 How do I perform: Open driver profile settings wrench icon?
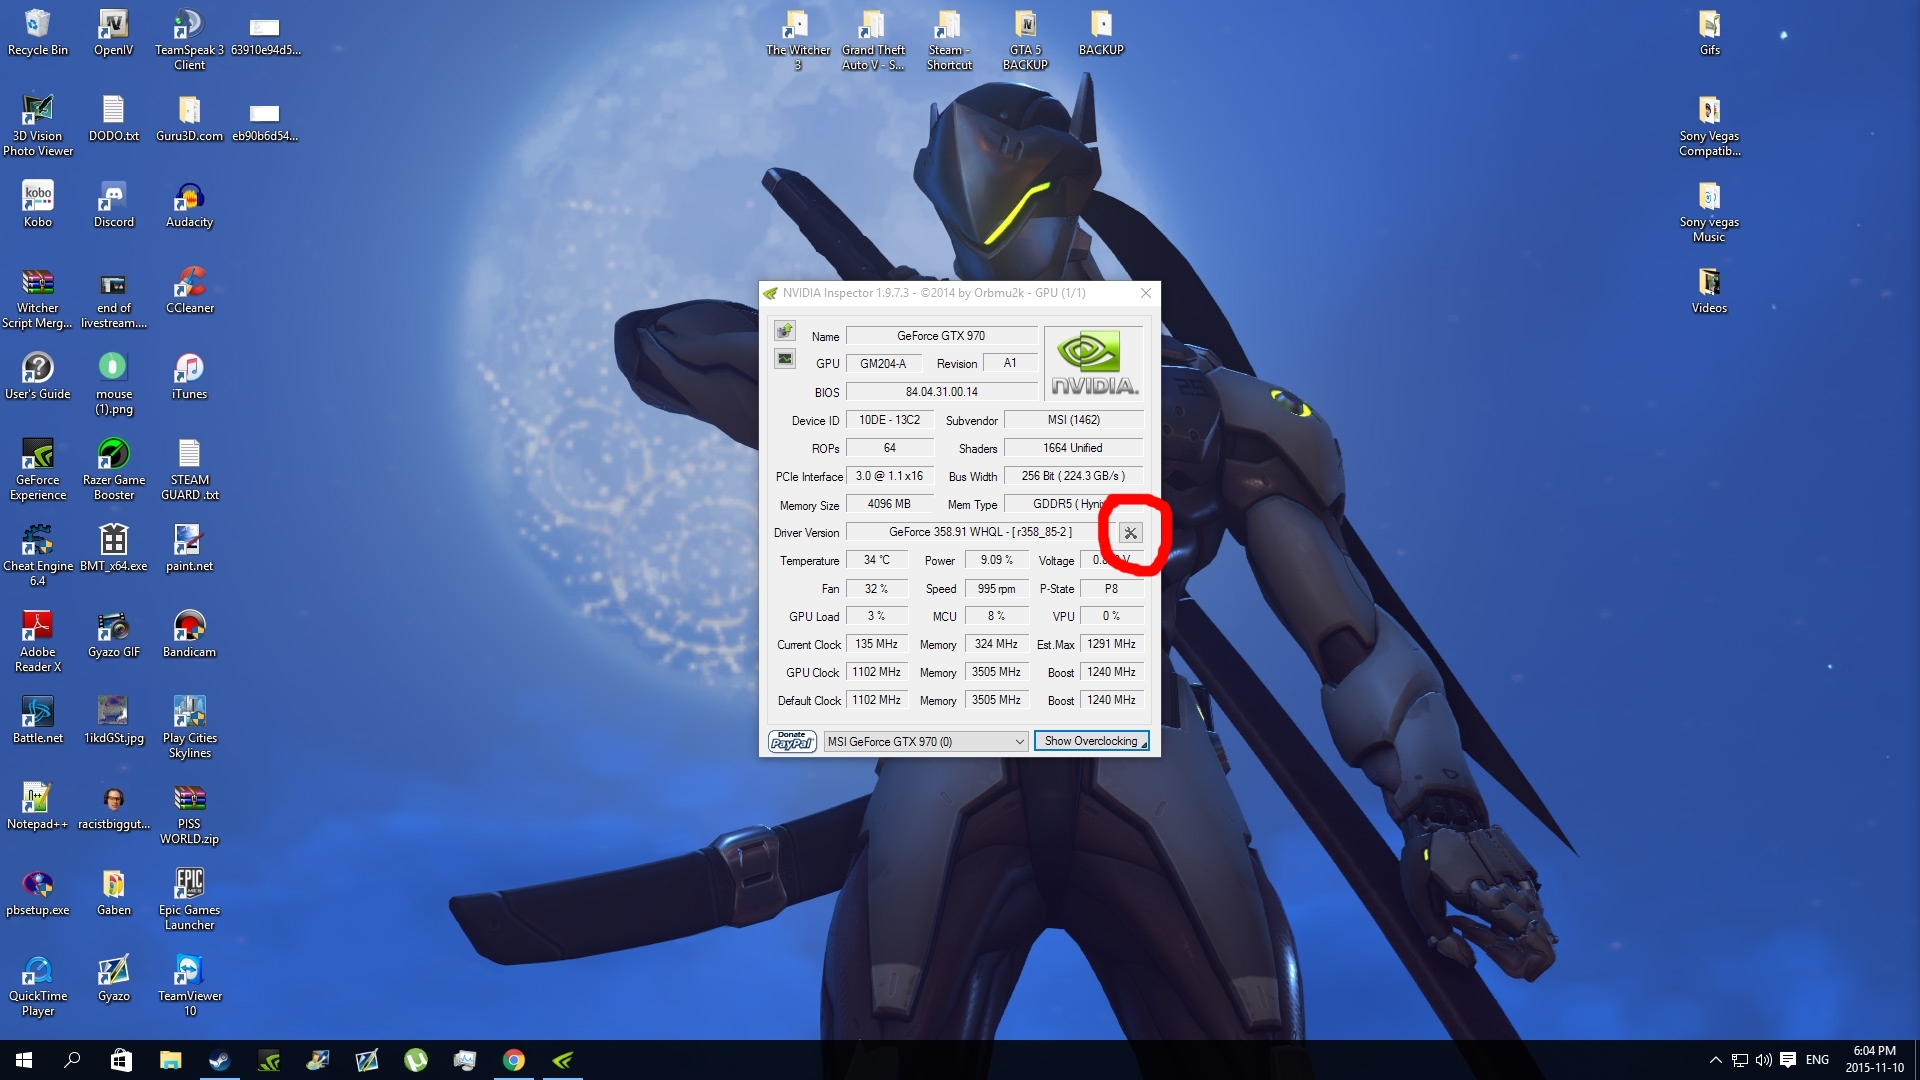[x=1130, y=533]
